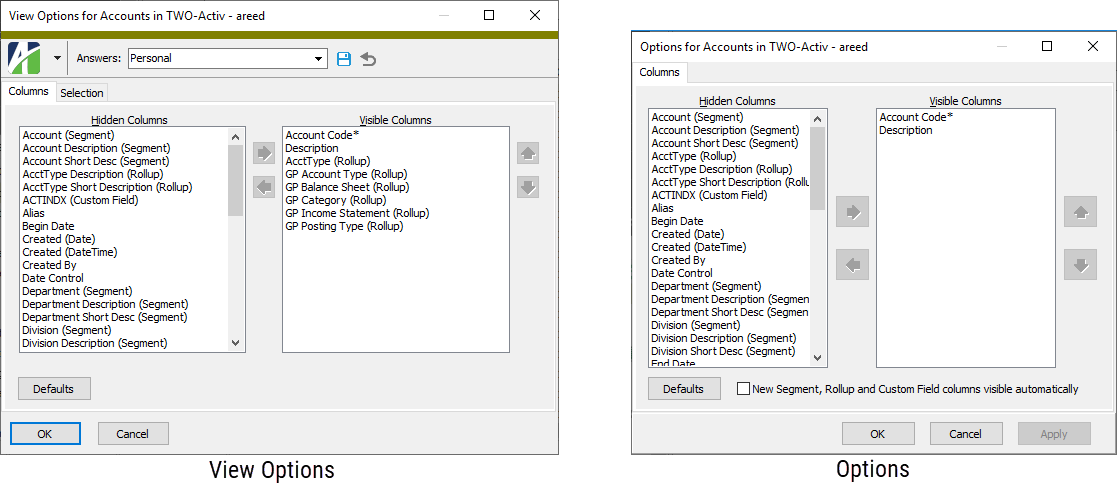Click move right arrow in View Options dialog
The width and height of the screenshot is (1119, 489).
pos(264,153)
